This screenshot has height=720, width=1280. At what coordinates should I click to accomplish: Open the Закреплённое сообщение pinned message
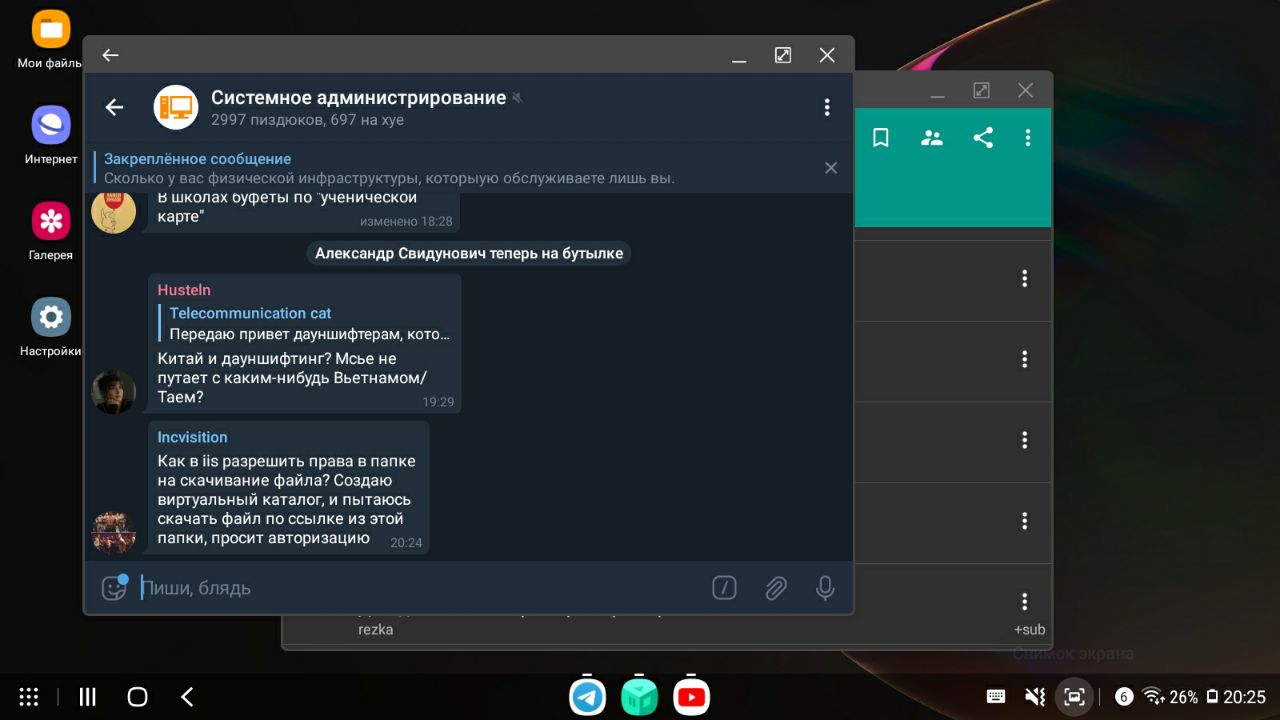[460, 168]
